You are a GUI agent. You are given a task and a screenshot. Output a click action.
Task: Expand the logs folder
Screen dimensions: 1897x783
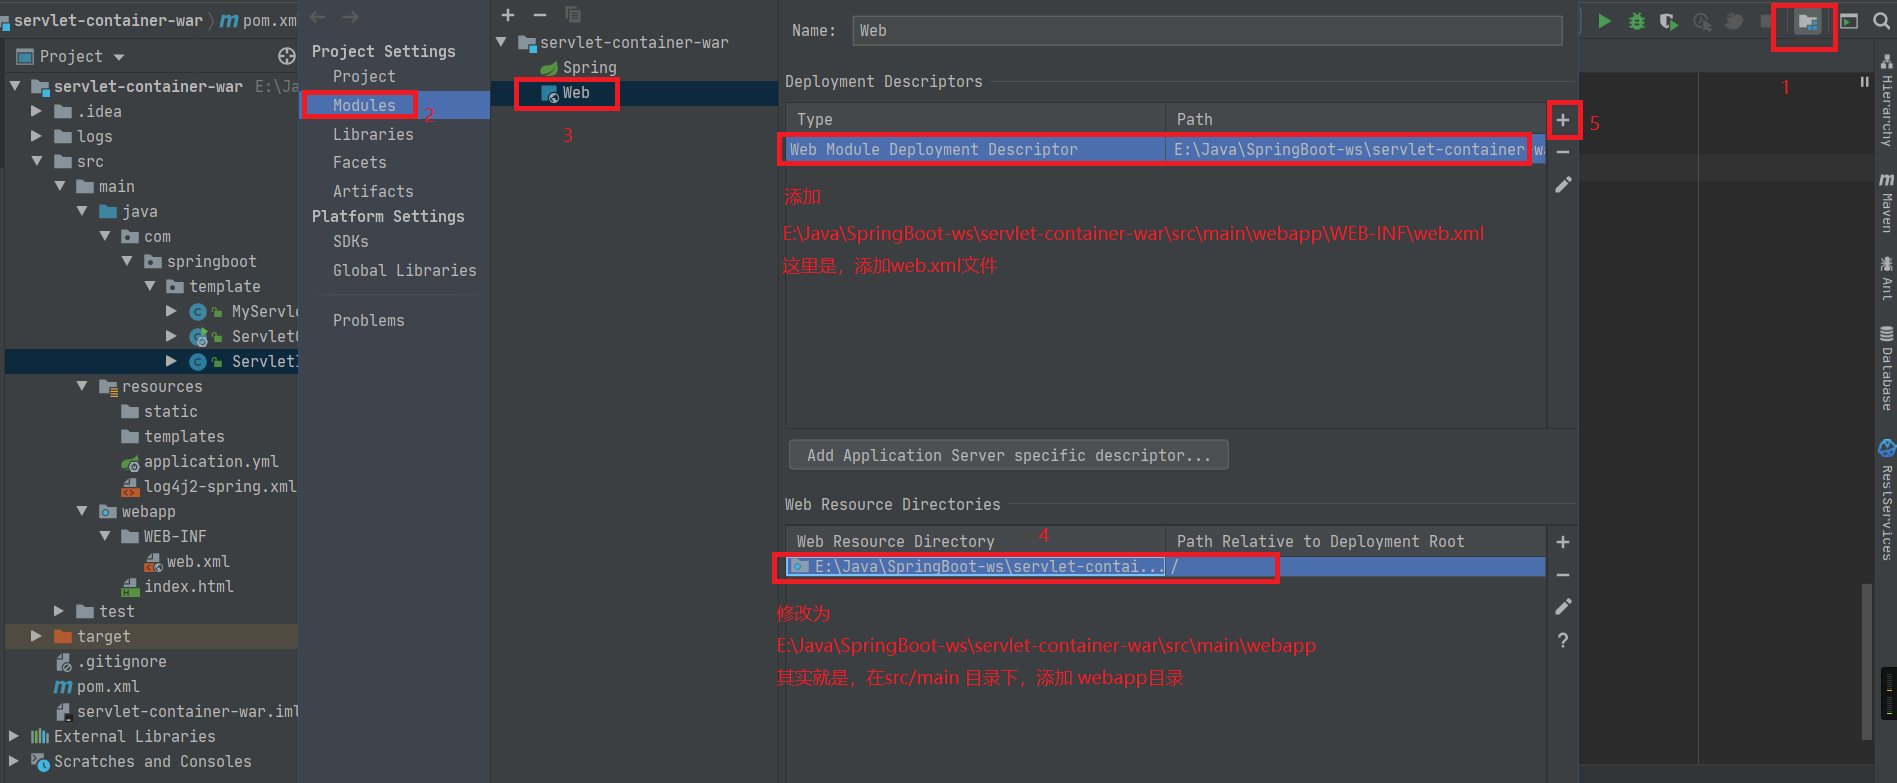pyautogui.click(x=37, y=136)
